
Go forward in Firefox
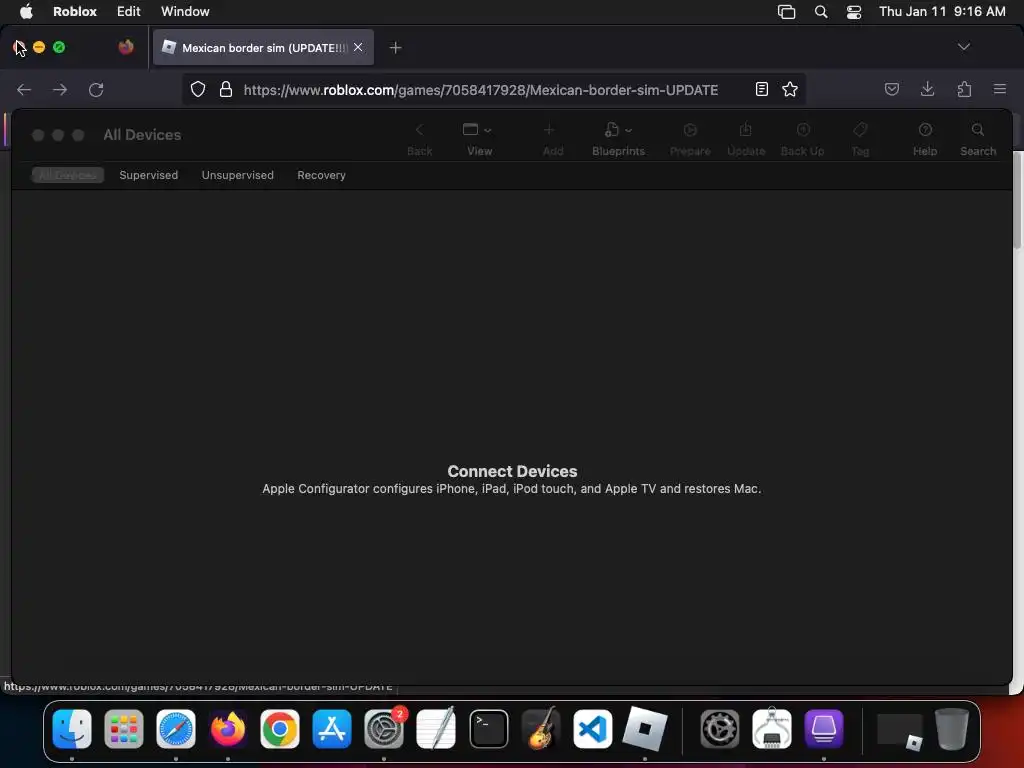(x=60, y=89)
